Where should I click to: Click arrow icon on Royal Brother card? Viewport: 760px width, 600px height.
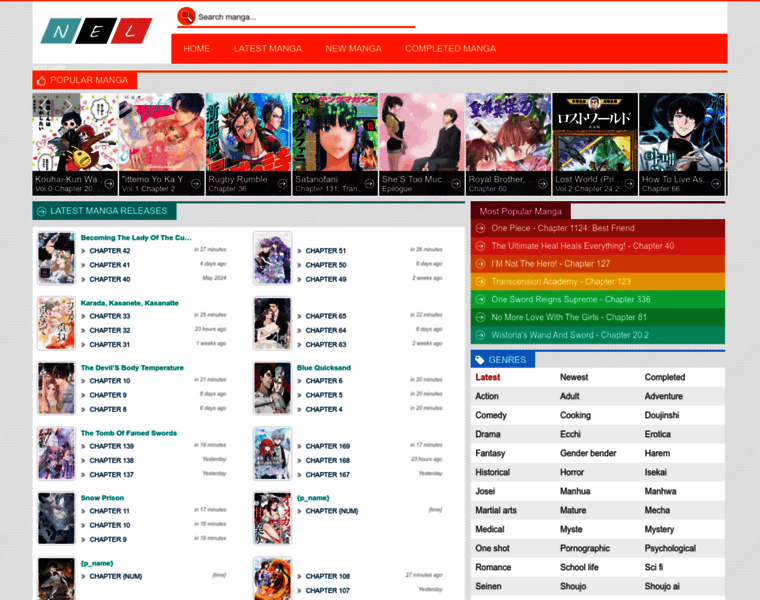(543, 184)
